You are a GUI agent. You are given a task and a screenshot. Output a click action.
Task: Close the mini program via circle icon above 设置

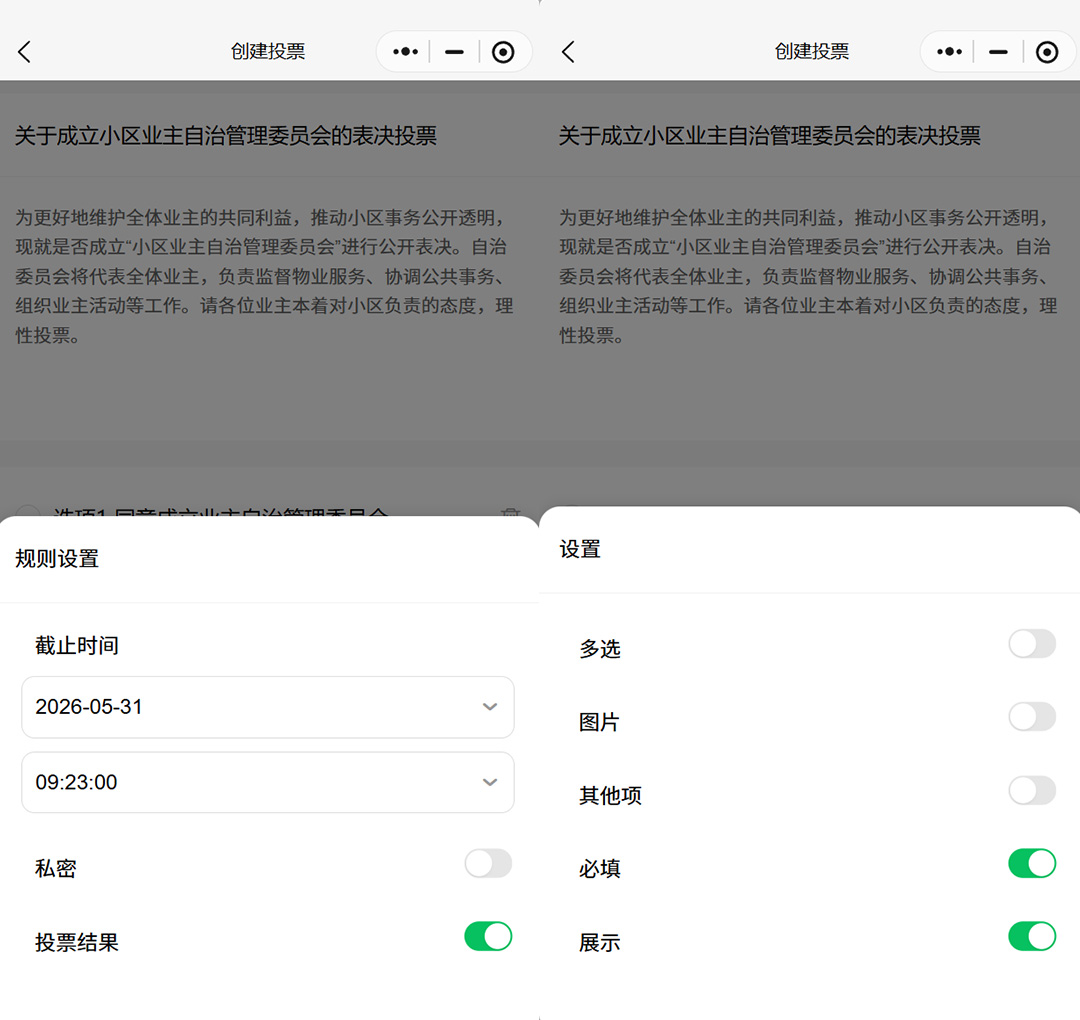[x=1047, y=52]
